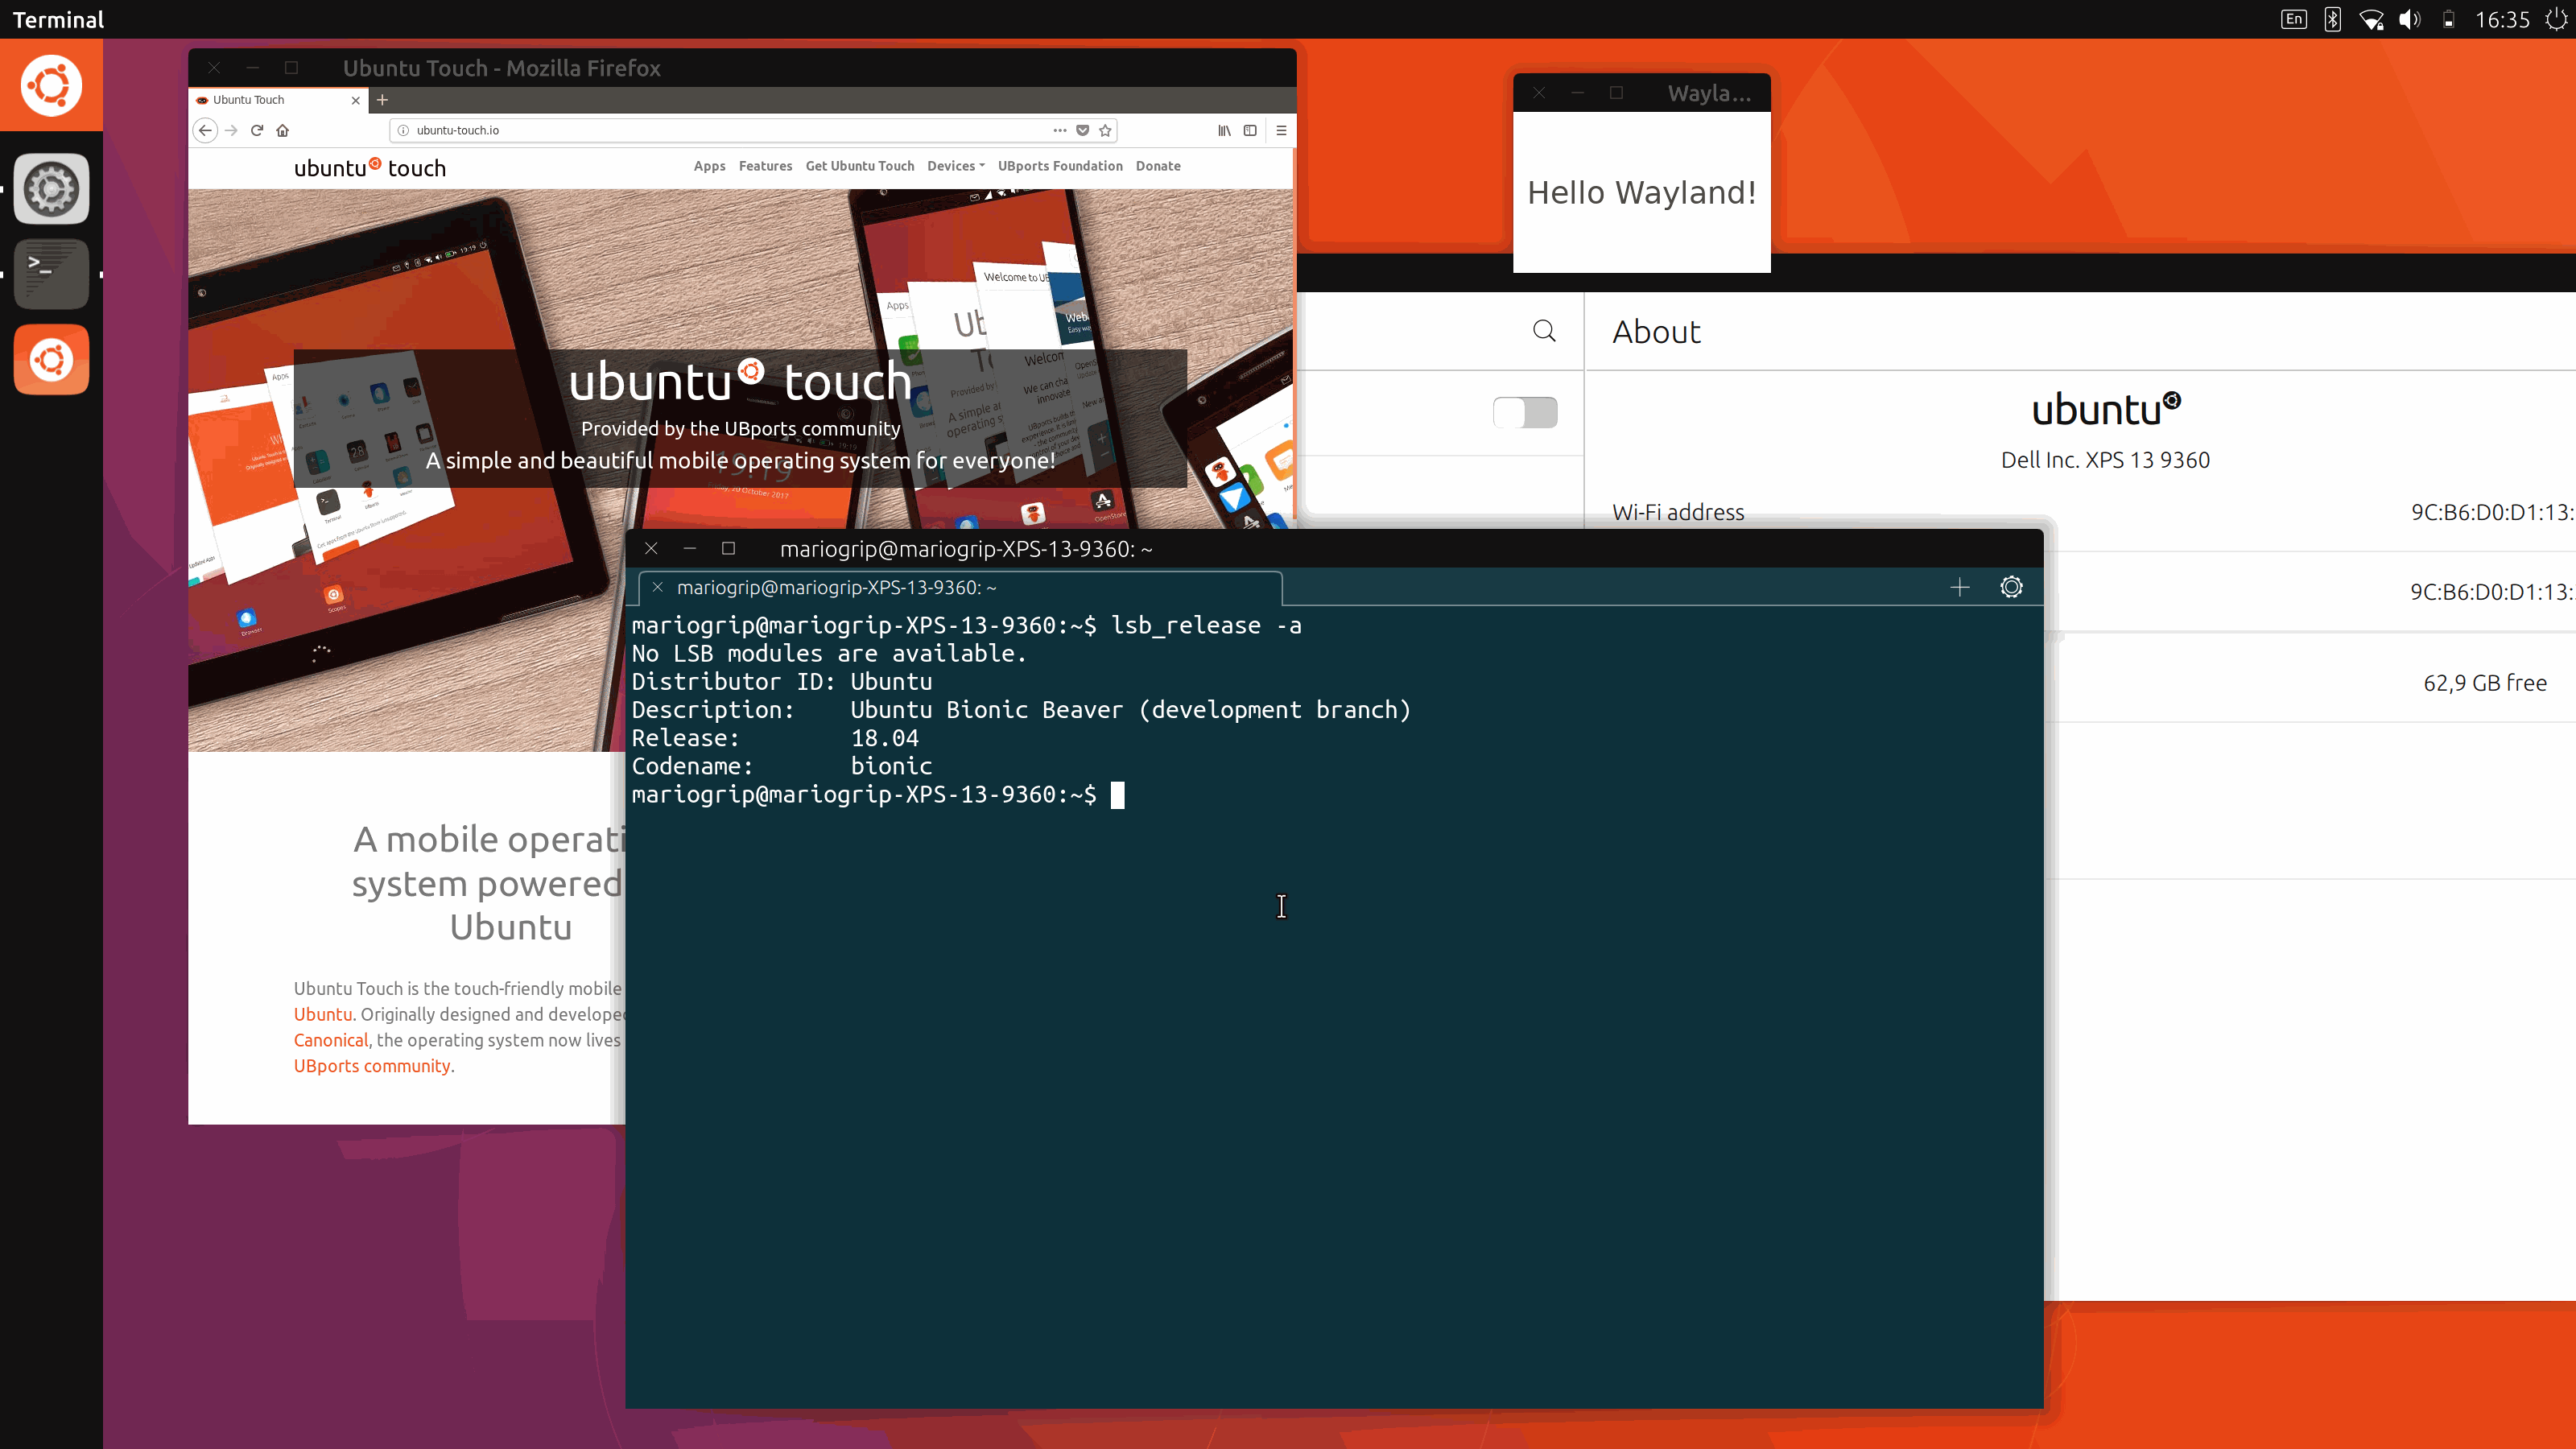Click inside the browser address bar
Viewport: 2576px width, 1449px height.
pyautogui.click(x=700, y=130)
